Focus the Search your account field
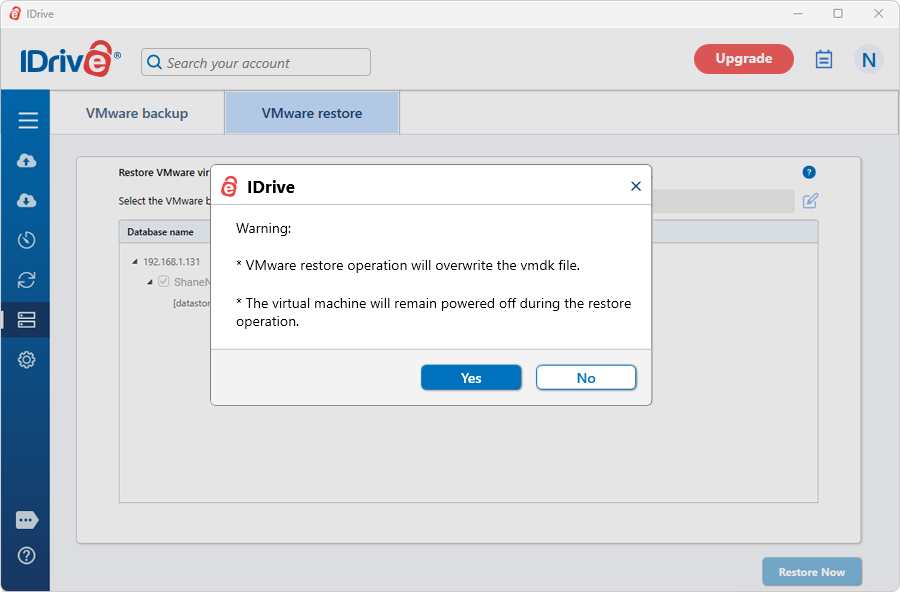The height and width of the screenshot is (592, 900). [x=256, y=62]
